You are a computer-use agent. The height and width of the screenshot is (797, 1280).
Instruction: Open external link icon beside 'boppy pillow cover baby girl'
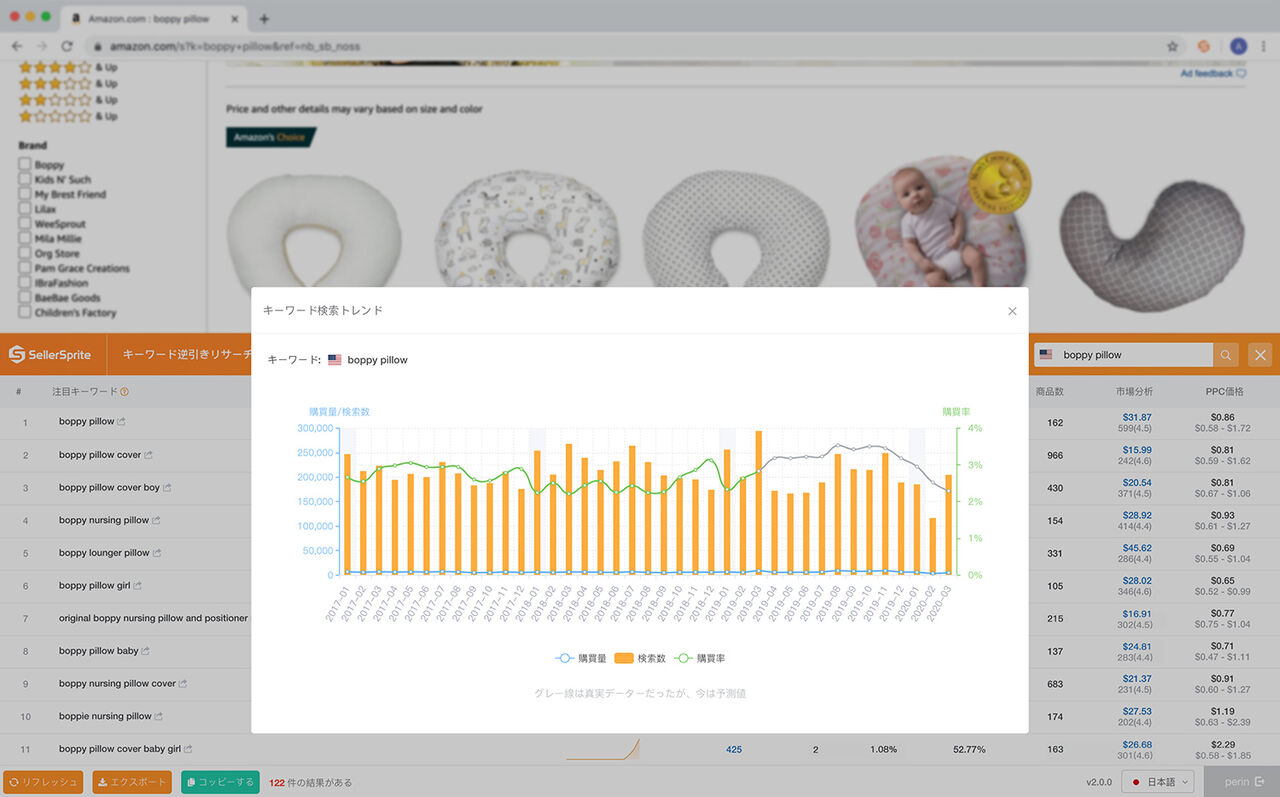click(x=188, y=749)
